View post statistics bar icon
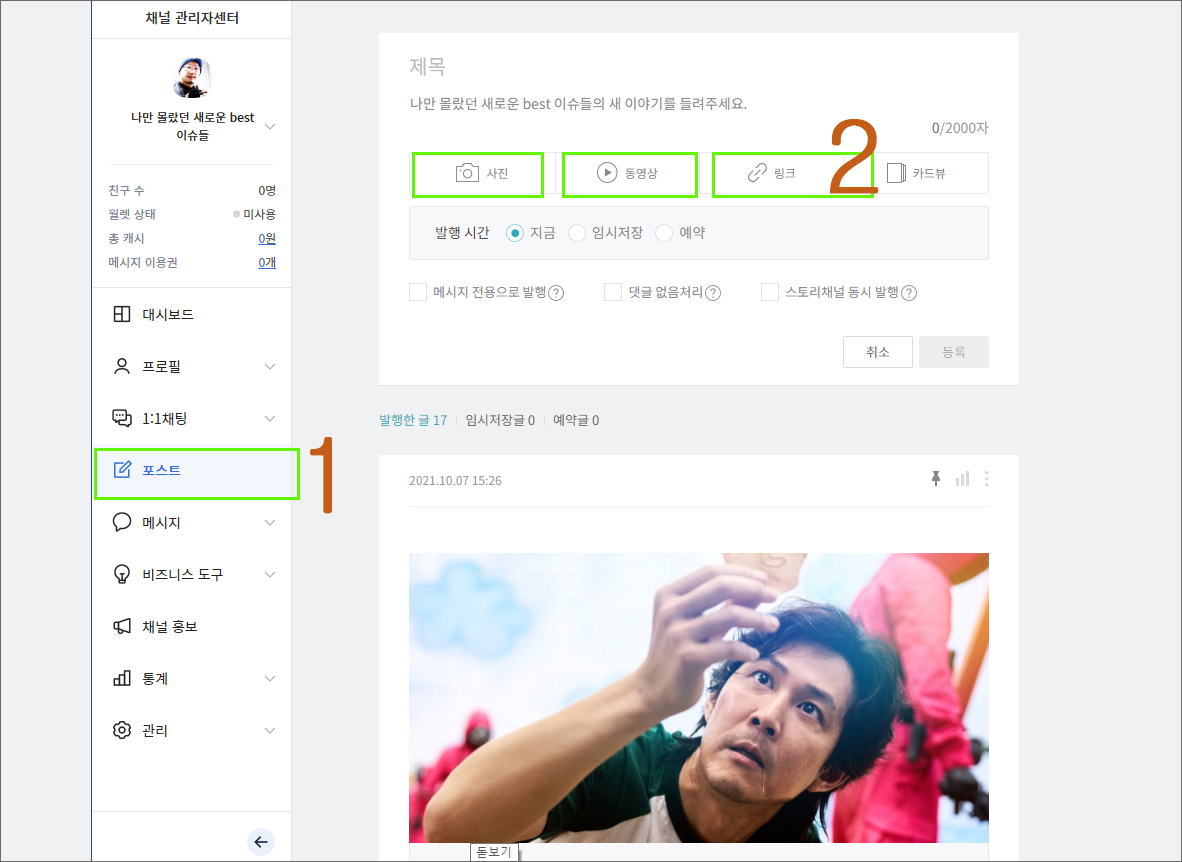Image resolution: width=1182 pixels, height=862 pixels. 962,478
